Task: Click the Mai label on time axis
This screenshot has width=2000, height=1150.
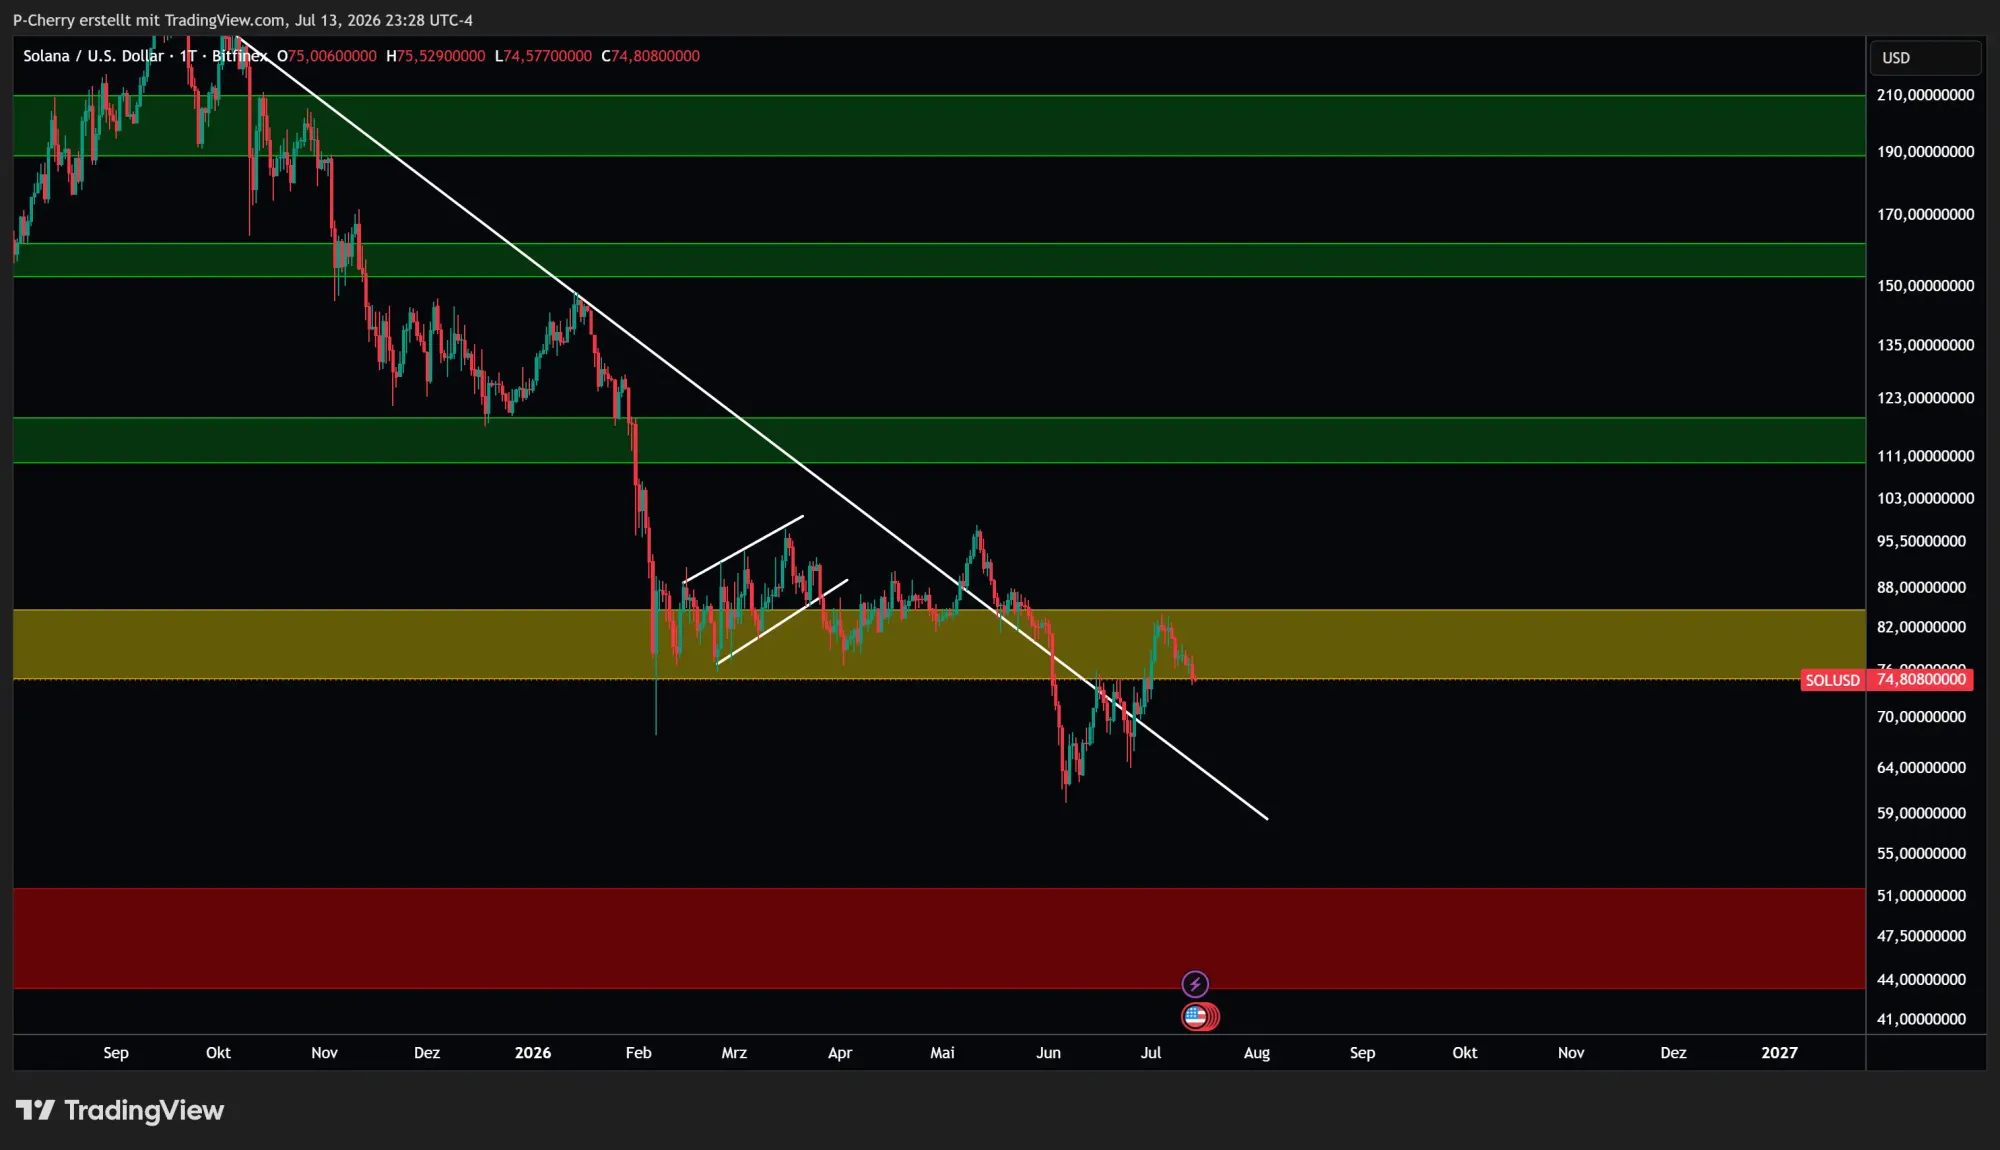Action: point(942,1053)
